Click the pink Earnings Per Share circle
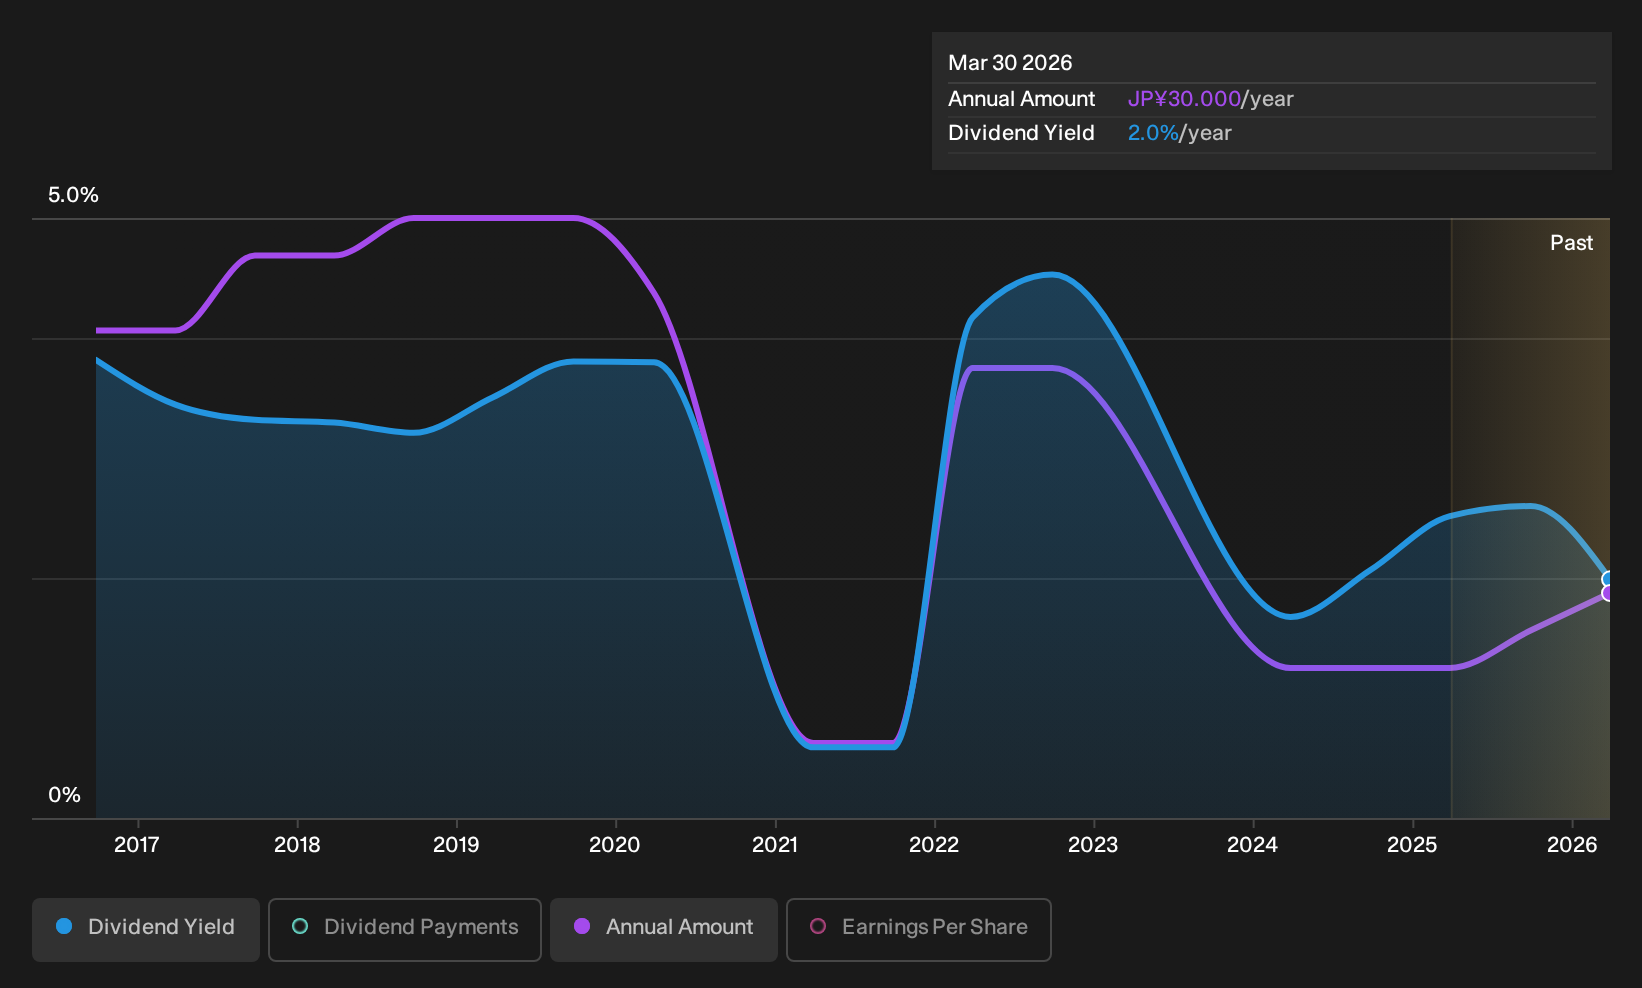1642x988 pixels. pos(818,927)
